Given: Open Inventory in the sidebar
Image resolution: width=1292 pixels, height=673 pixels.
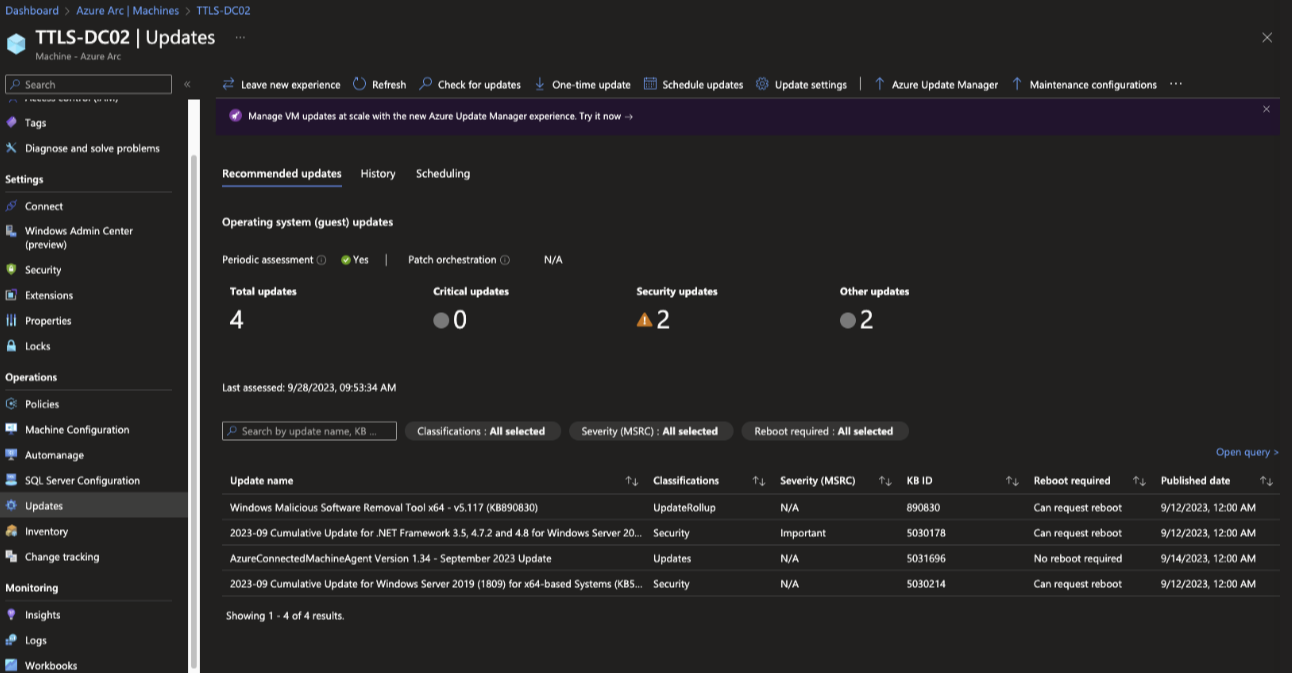Looking at the screenshot, I should pos(46,532).
